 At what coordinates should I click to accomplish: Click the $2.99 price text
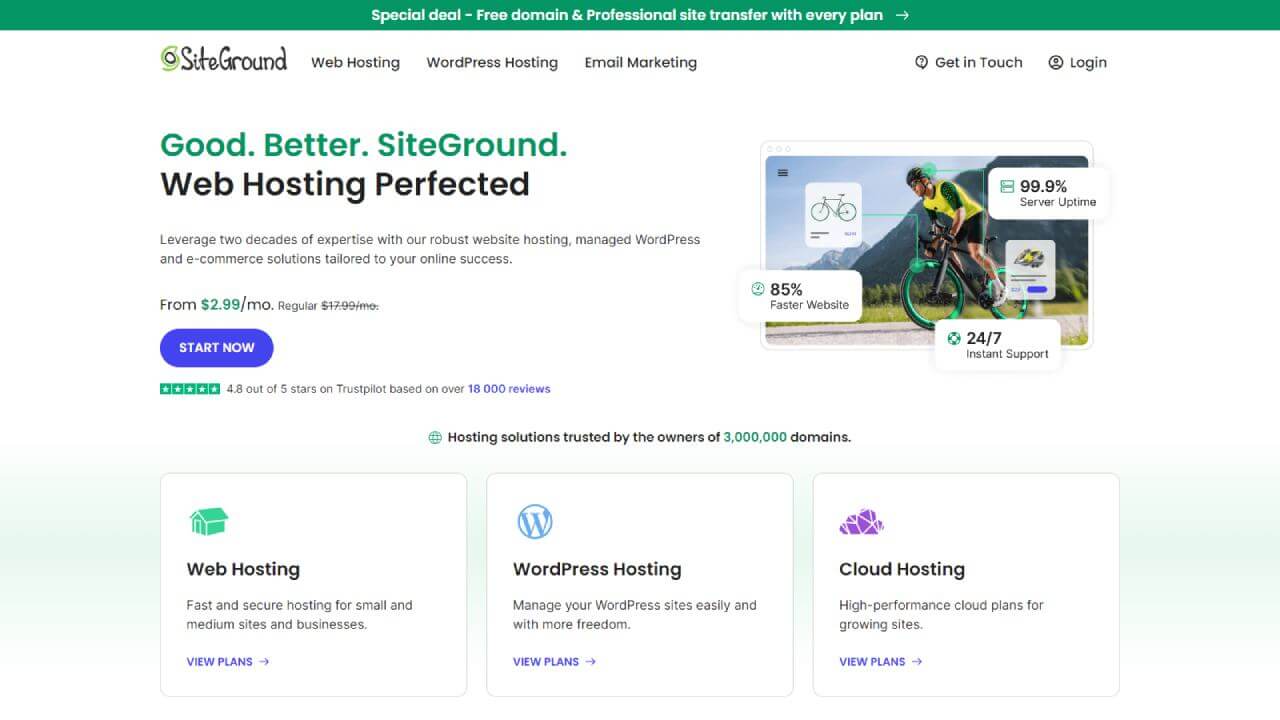pyautogui.click(x=221, y=304)
